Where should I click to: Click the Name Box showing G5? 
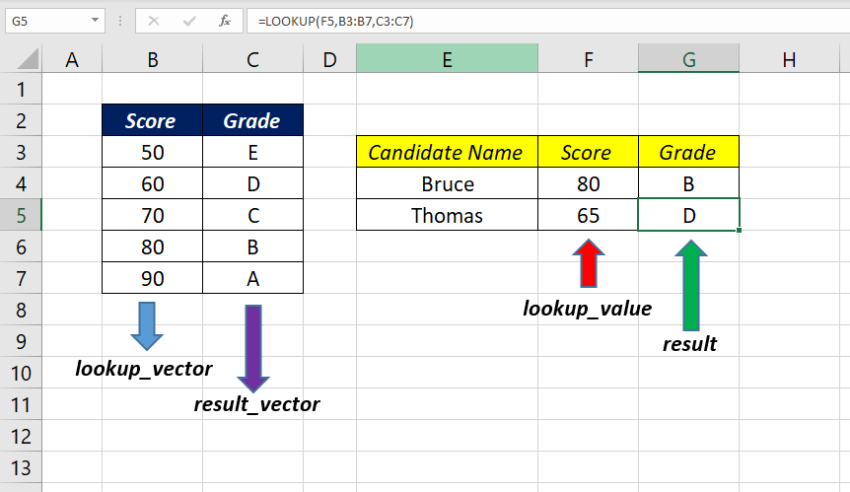(45, 20)
